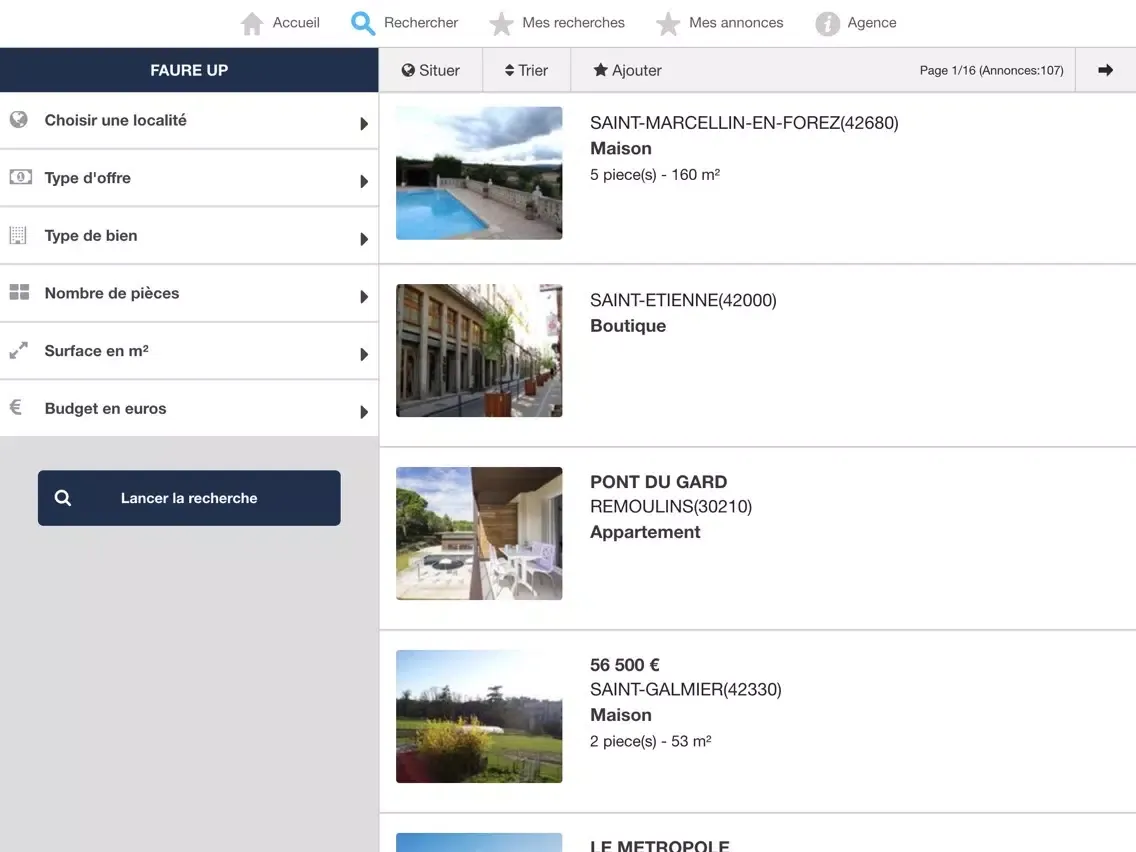Expand Budget en euros arrow

click(364, 412)
